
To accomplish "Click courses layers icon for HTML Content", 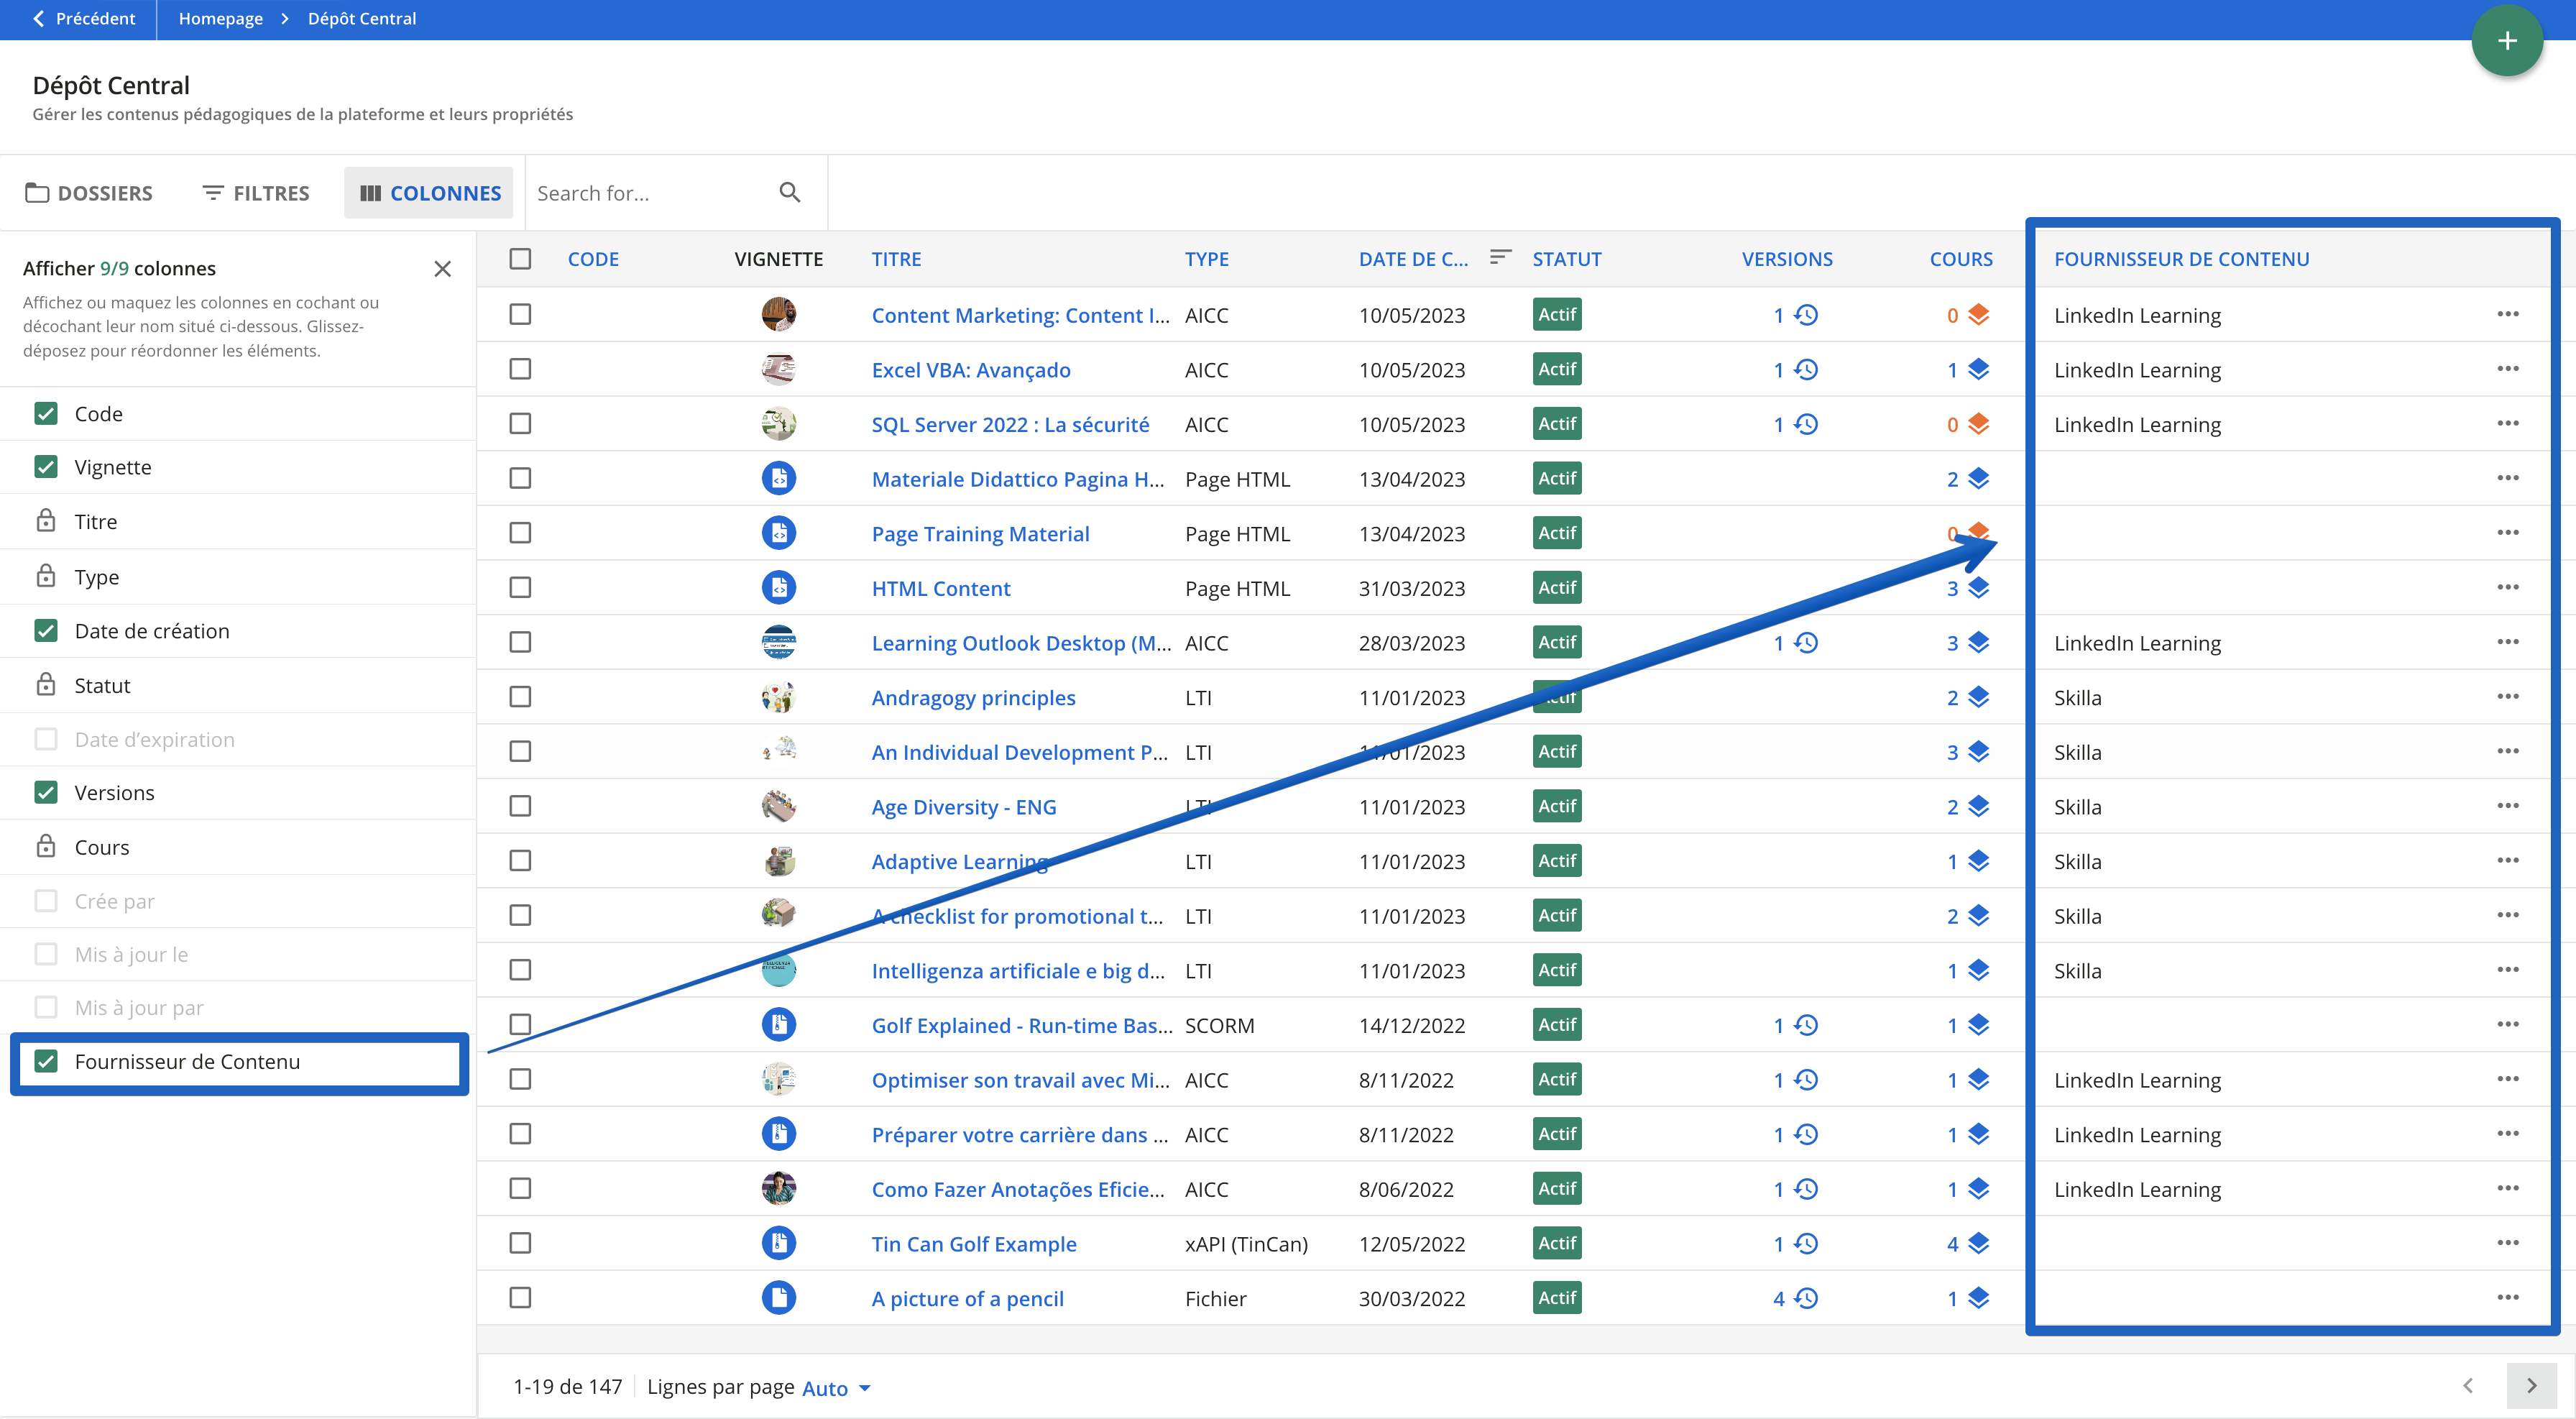I will click(1978, 588).
